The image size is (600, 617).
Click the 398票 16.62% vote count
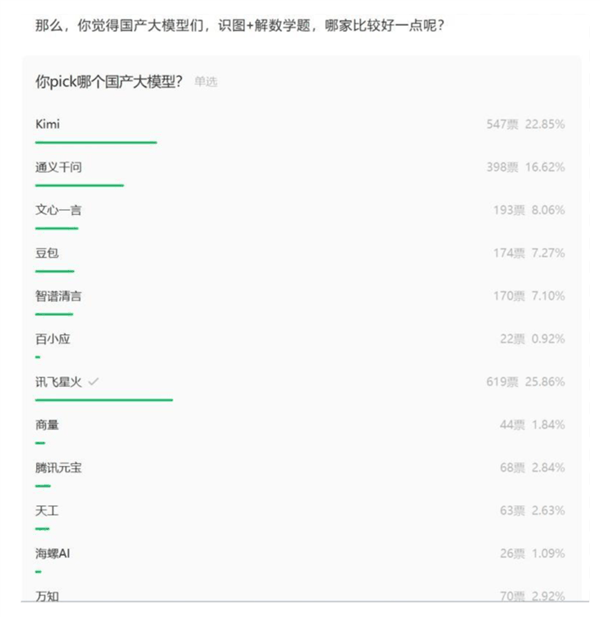coord(525,168)
